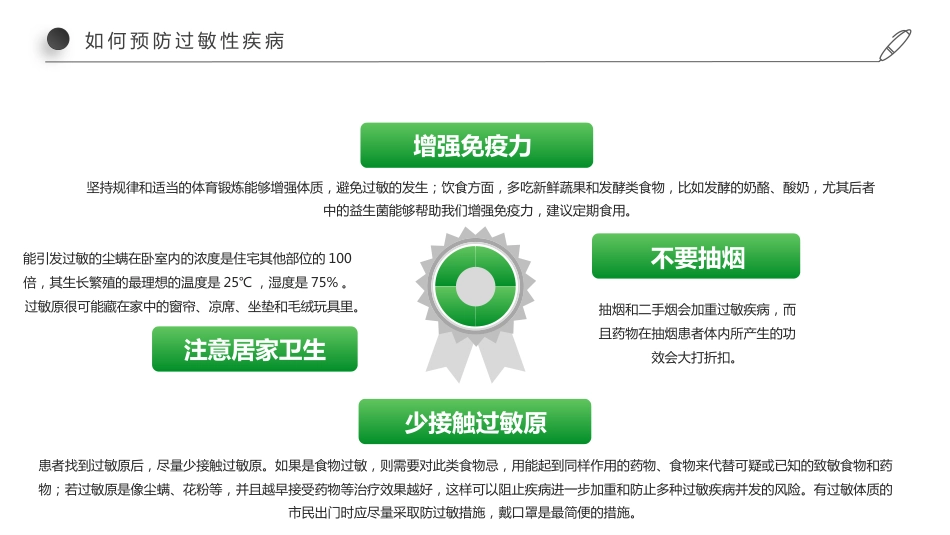
Task: Click the line starting 能引发过敏的尘螨在卧室内
Action: (x=187, y=259)
